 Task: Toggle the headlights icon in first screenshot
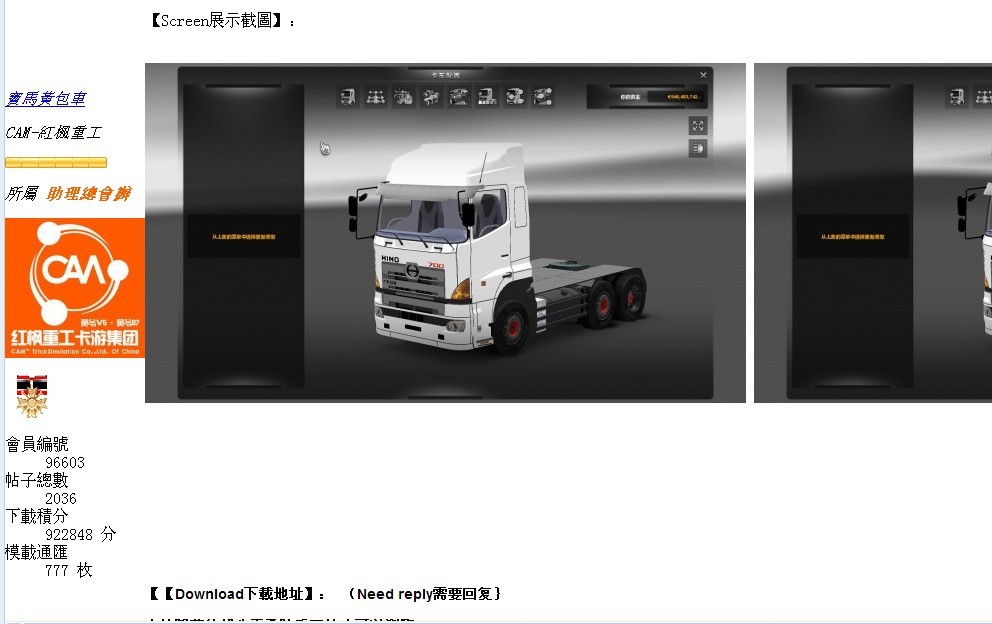(x=698, y=149)
